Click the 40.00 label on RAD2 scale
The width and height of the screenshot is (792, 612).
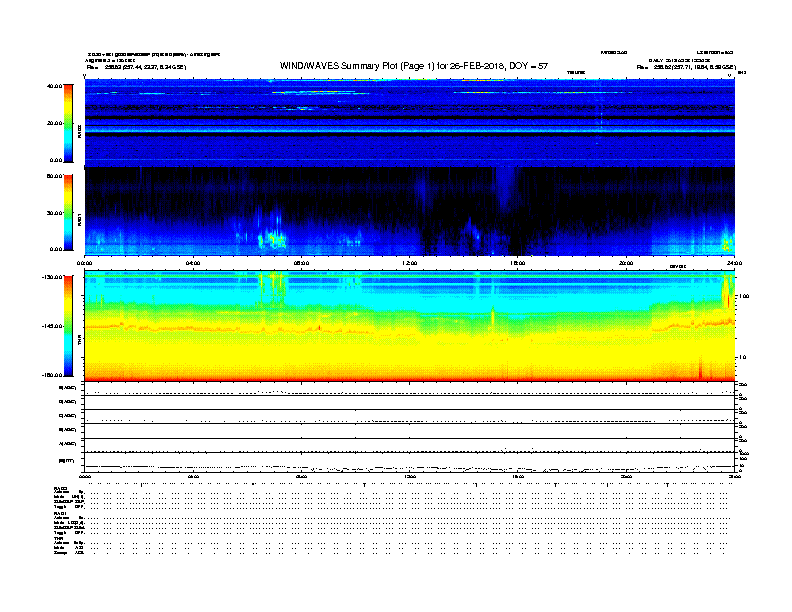(x=54, y=86)
